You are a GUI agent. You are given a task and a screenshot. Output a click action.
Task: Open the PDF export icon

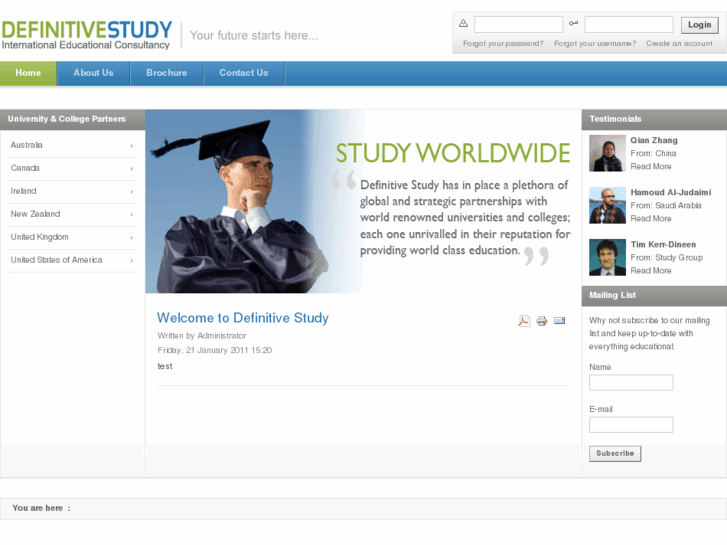point(524,321)
